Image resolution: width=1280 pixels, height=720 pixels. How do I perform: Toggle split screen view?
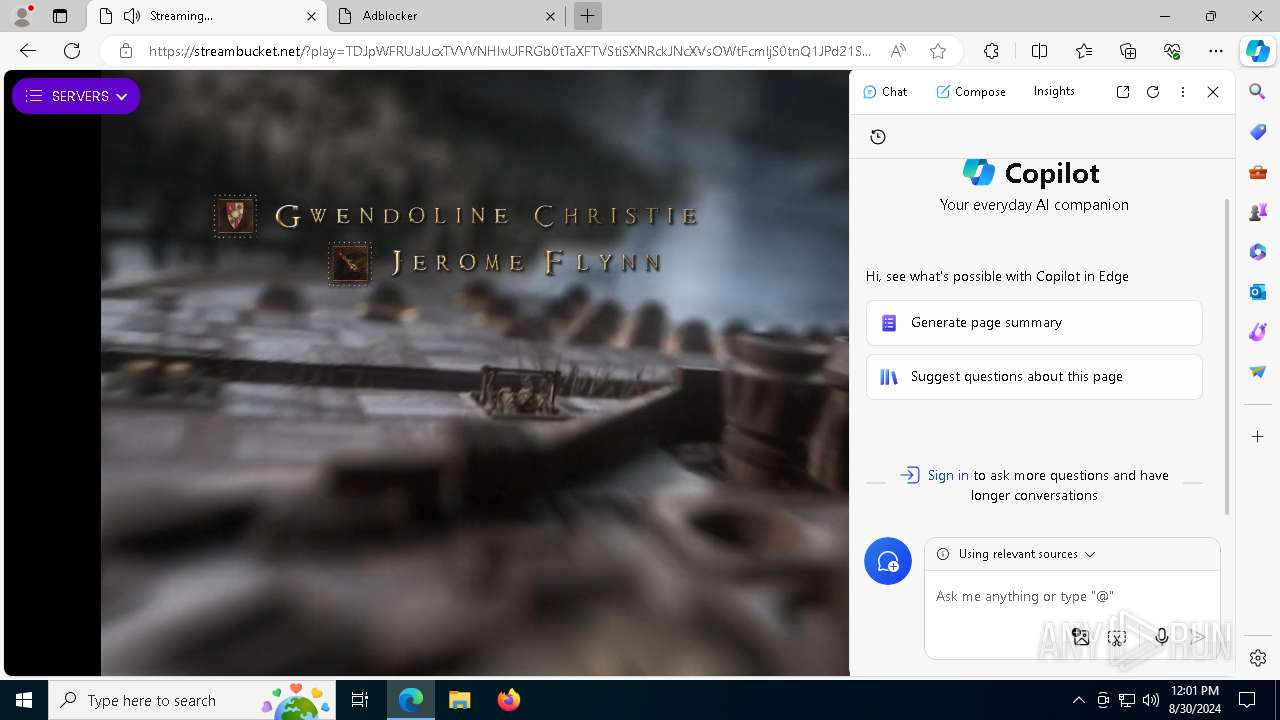point(1039,51)
